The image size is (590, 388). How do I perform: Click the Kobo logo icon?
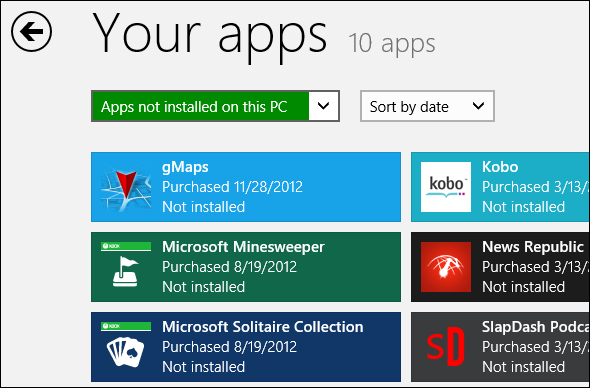pyautogui.click(x=446, y=187)
